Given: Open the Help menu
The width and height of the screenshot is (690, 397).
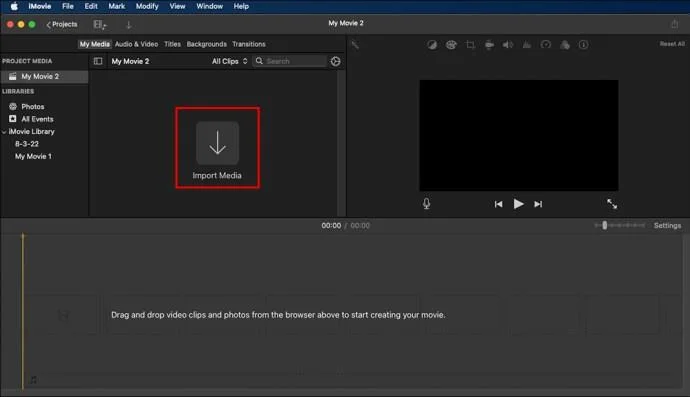Looking at the screenshot, I should [241, 6].
